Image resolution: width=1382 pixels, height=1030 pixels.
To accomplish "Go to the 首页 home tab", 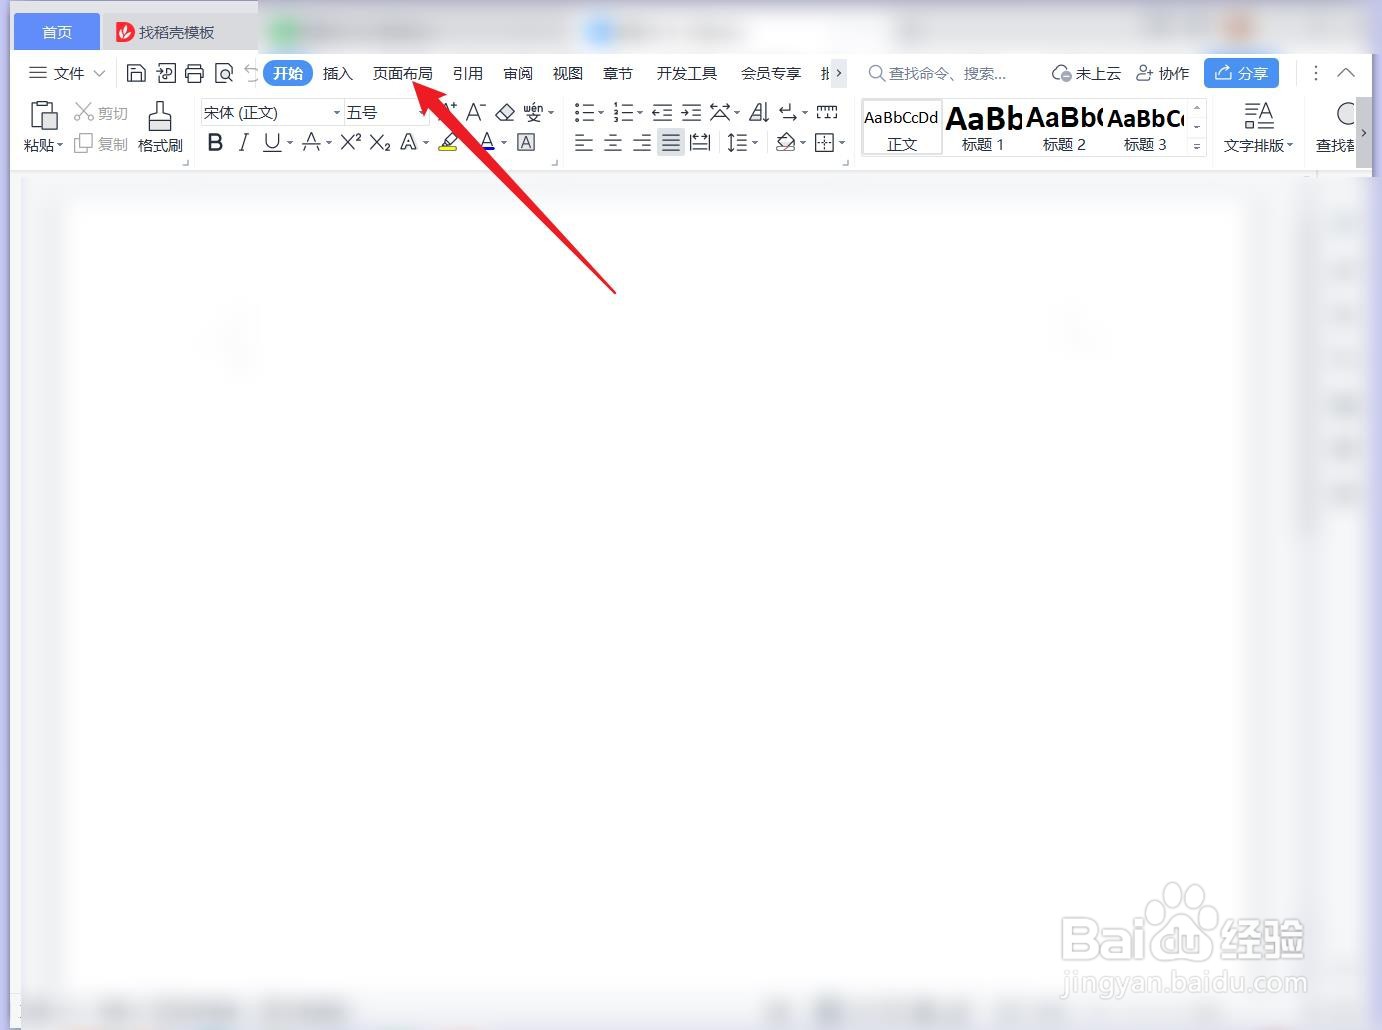I will (x=57, y=32).
